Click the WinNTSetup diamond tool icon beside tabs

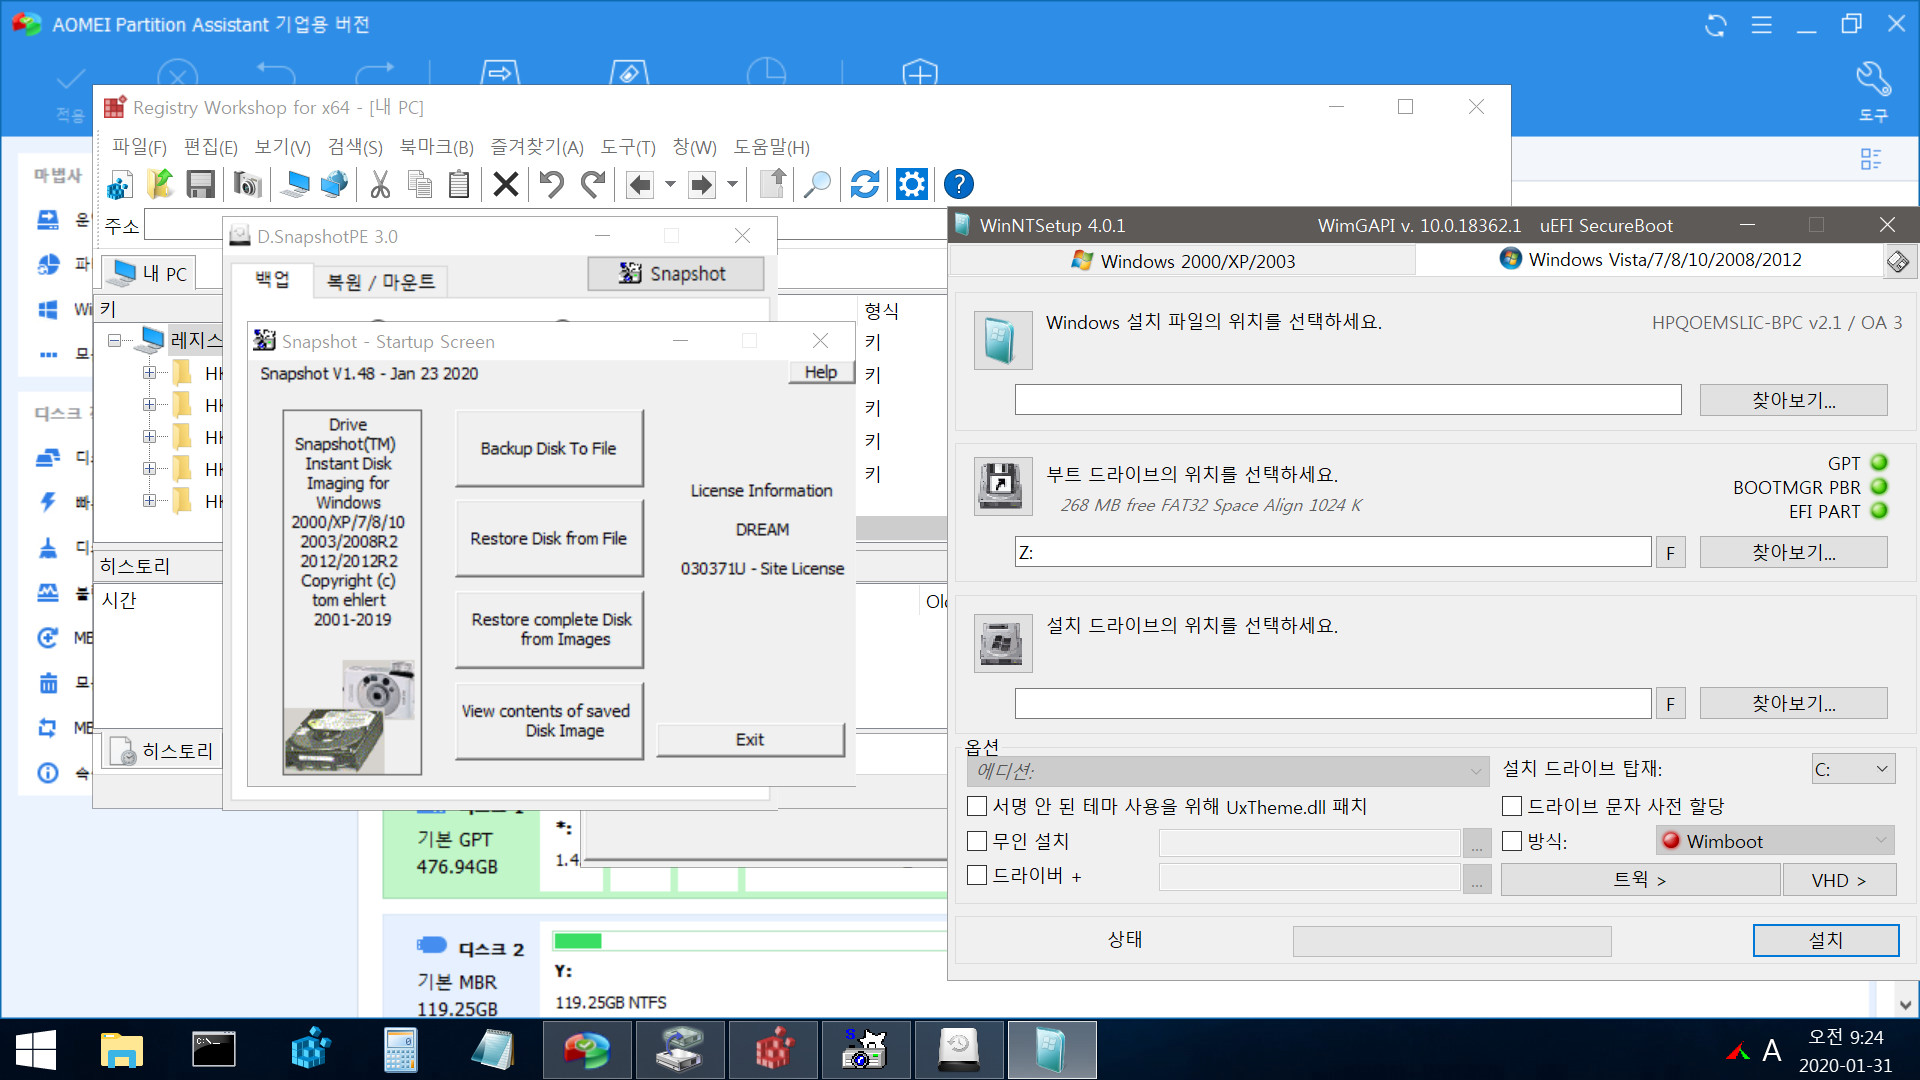click(x=1898, y=261)
